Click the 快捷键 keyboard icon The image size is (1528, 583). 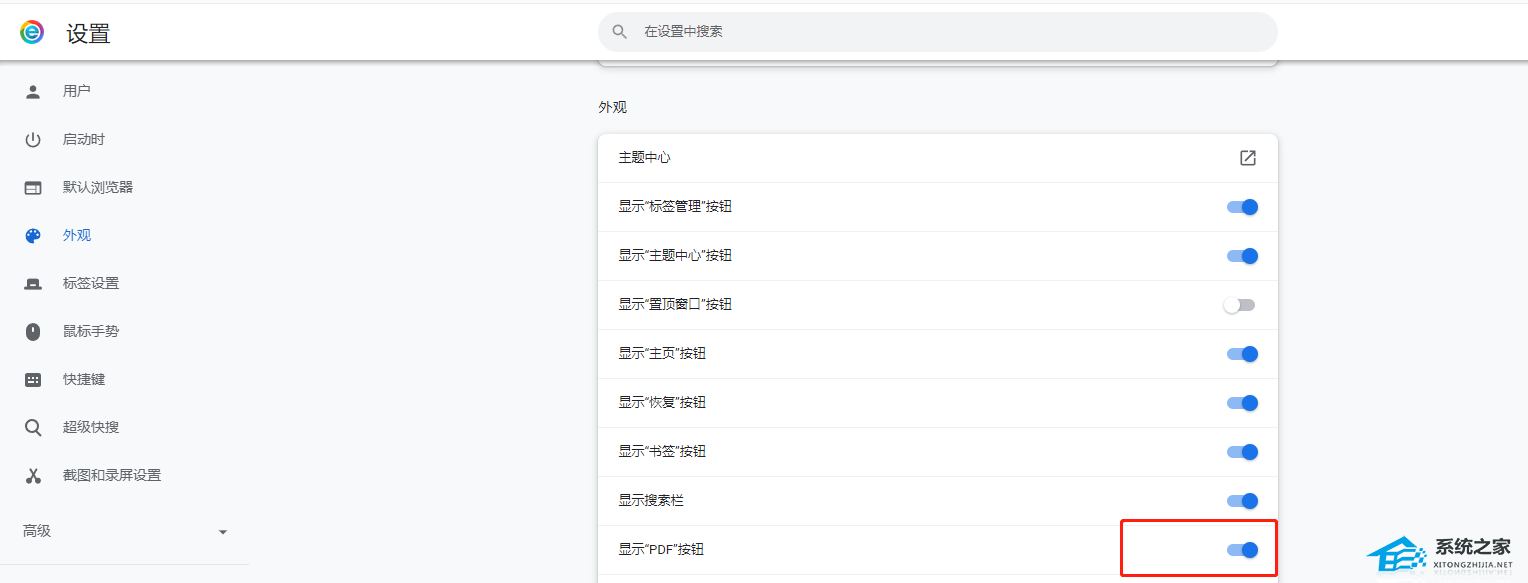pos(33,379)
